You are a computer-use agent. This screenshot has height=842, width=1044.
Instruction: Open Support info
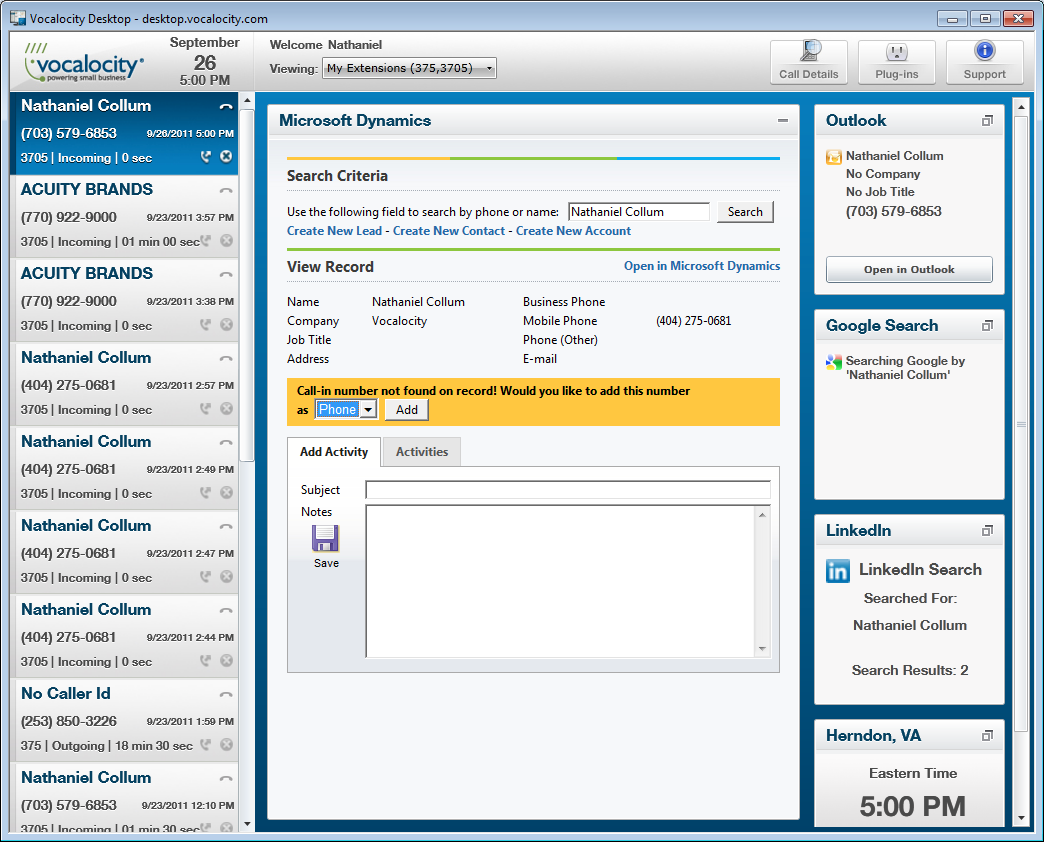pos(984,62)
